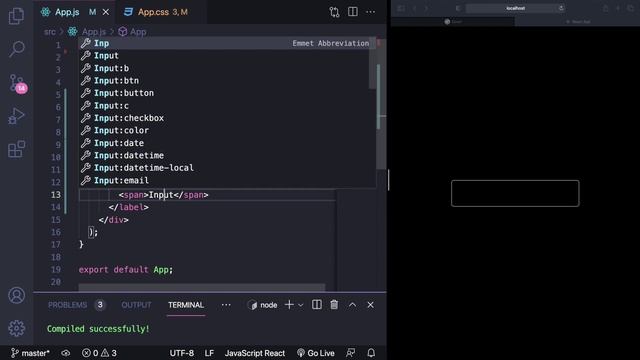
Task: Open Source Control view with 14 badge
Action: tap(18, 84)
